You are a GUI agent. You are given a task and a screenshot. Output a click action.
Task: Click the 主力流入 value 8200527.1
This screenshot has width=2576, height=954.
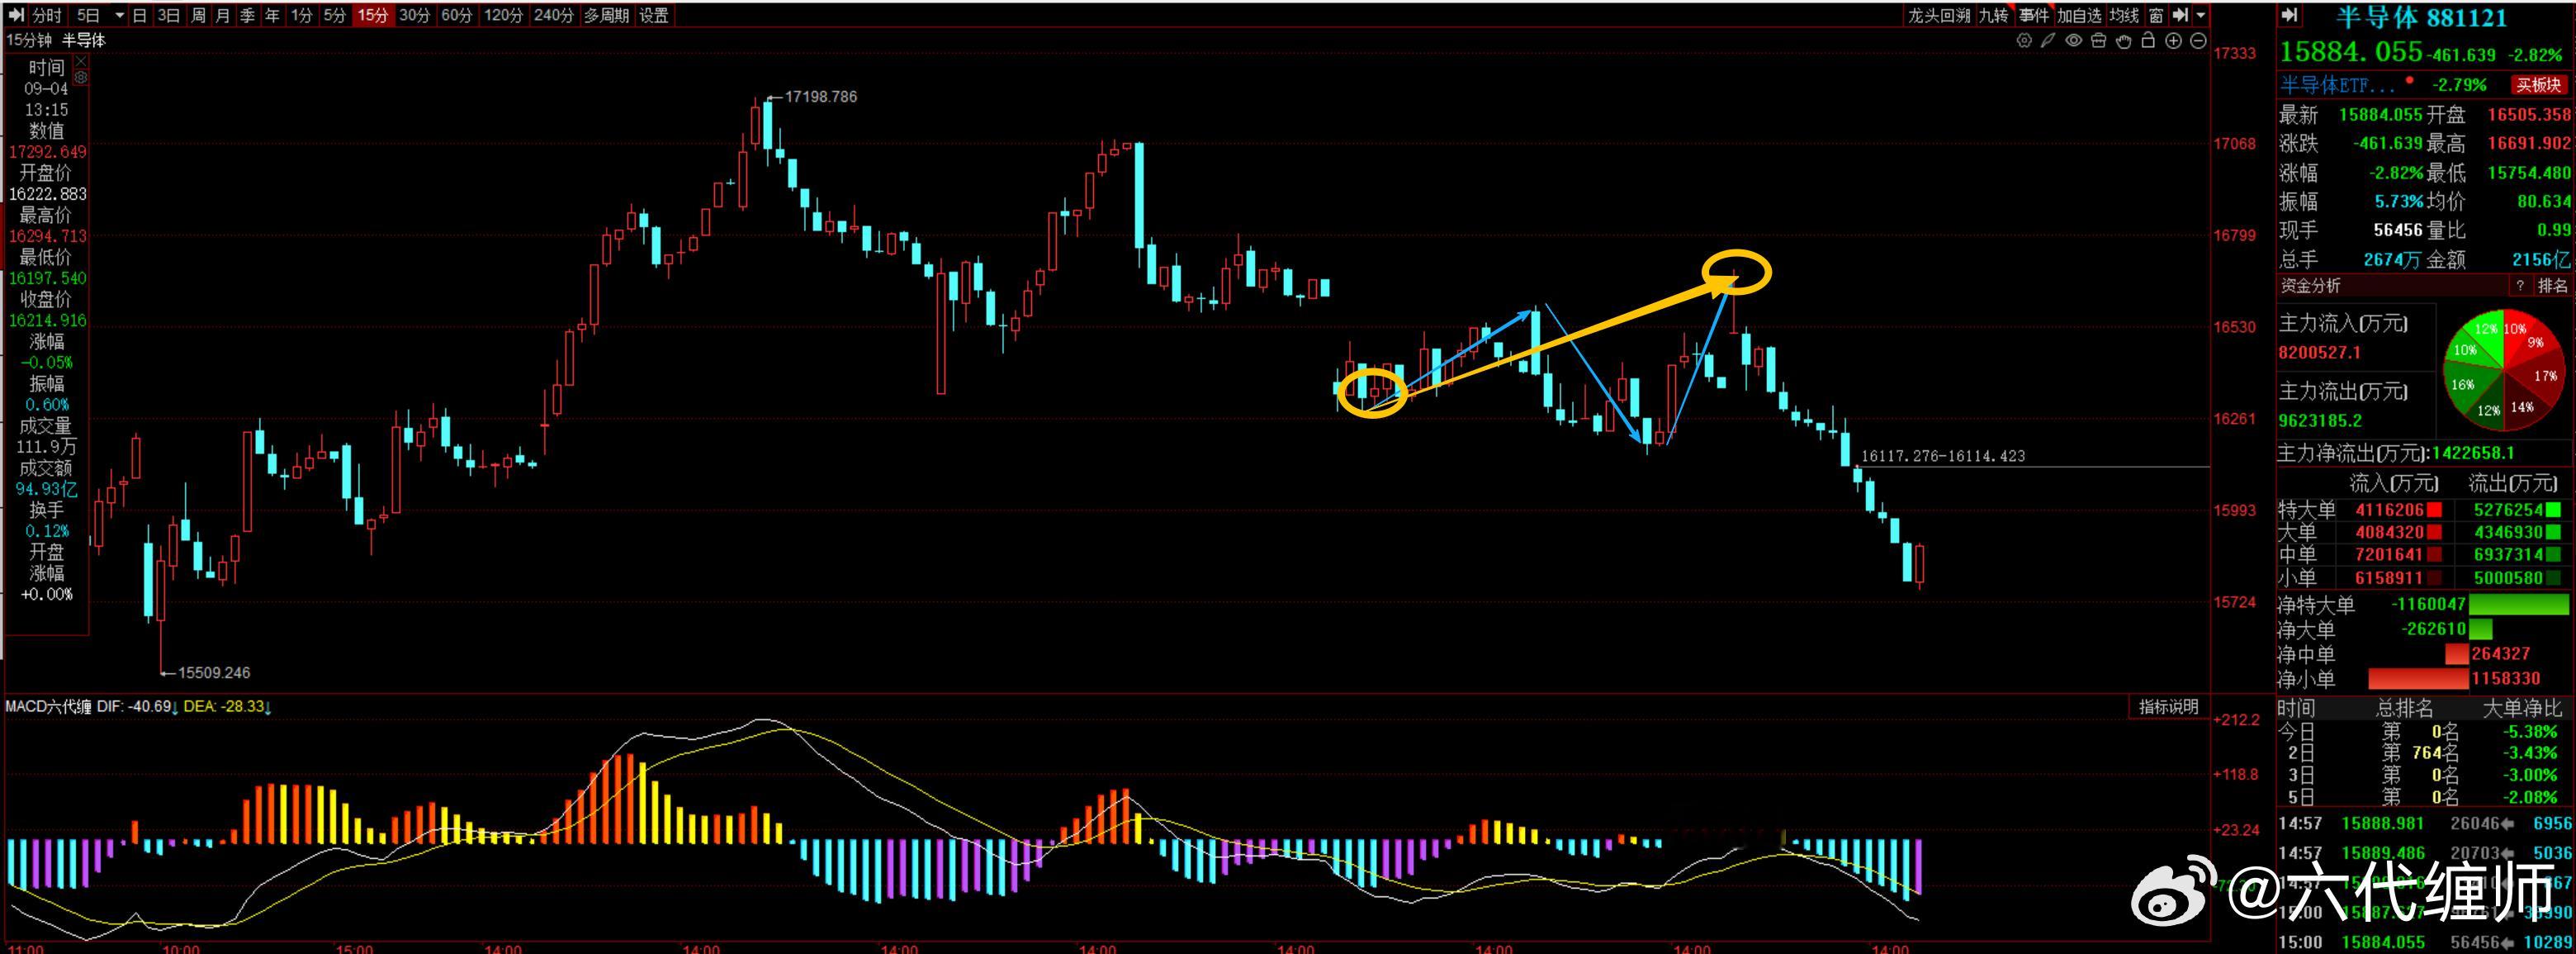(x=2320, y=352)
